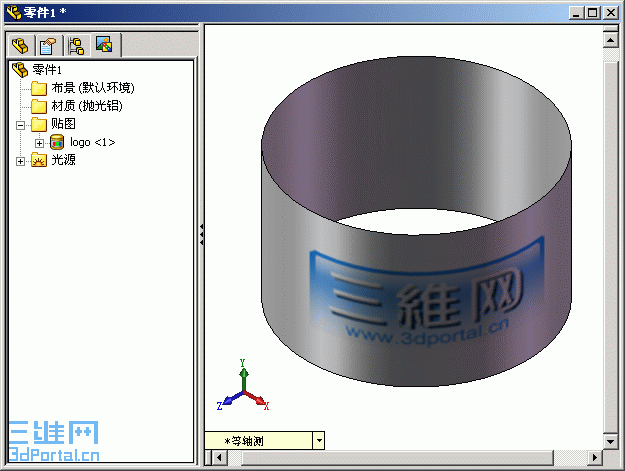Click the 材质 (抛光铝) folder icon
This screenshot has width=625, height=471.
39,106
